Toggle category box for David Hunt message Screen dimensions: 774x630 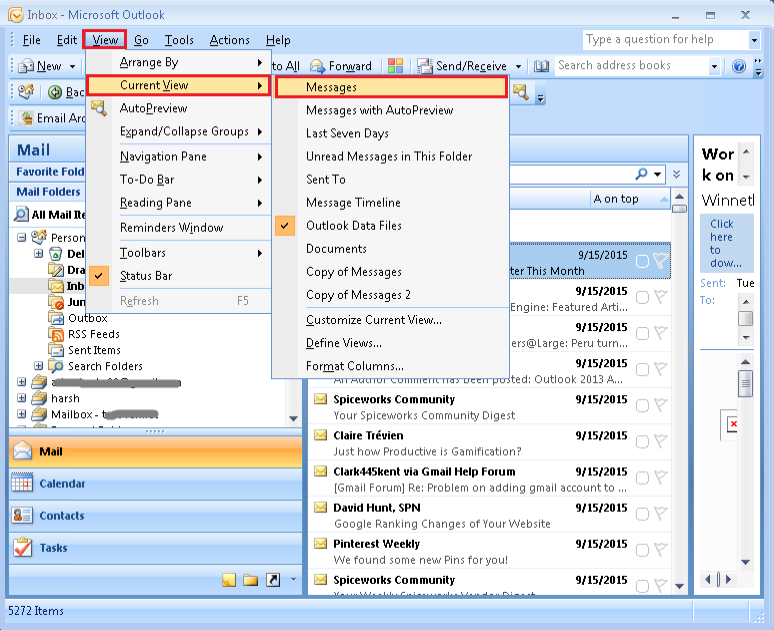pyautogui.click(x=642, y=514)
